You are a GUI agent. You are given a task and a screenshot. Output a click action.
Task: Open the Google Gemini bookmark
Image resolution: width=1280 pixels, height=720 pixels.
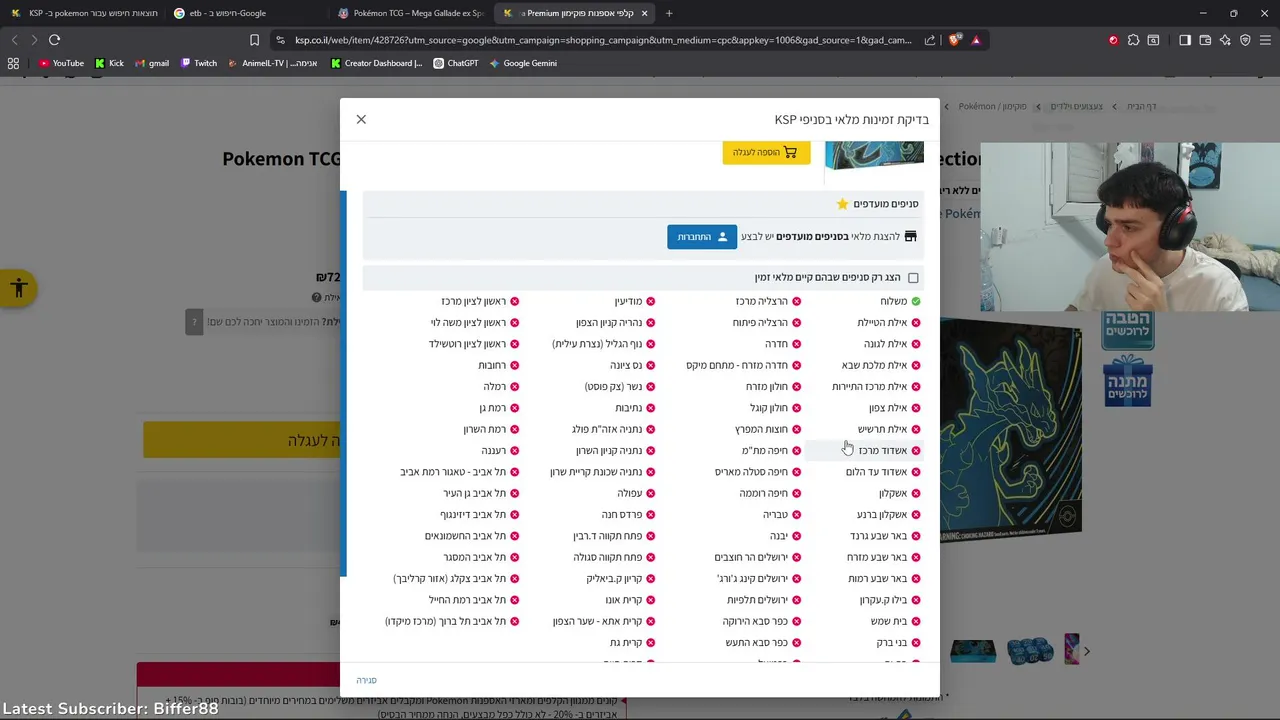[x=522, y=63]
